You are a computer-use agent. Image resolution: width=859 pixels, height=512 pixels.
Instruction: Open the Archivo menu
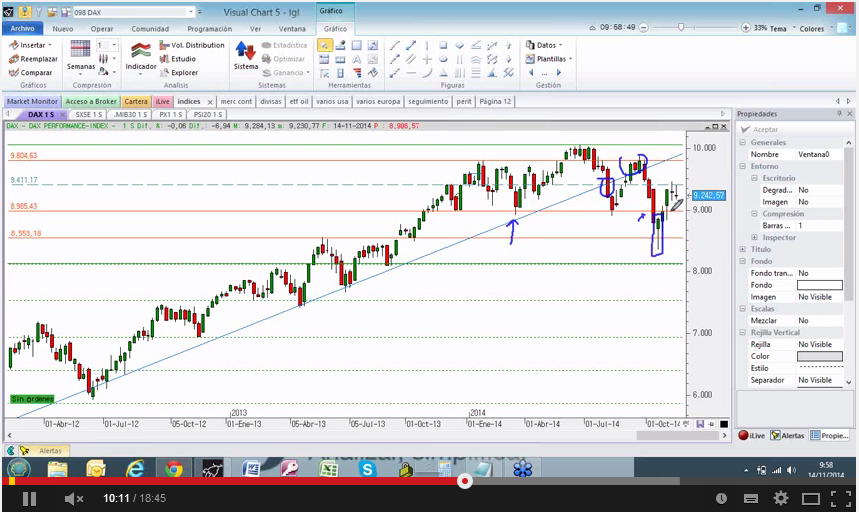pyautogui.click(x=22, y=28)
